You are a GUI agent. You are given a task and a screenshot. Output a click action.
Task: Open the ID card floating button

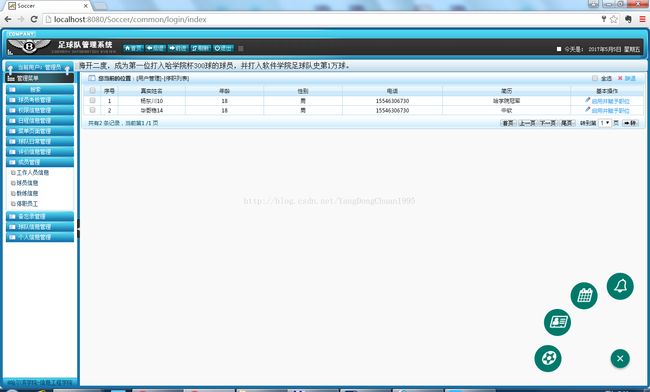[x=557, y=322]
